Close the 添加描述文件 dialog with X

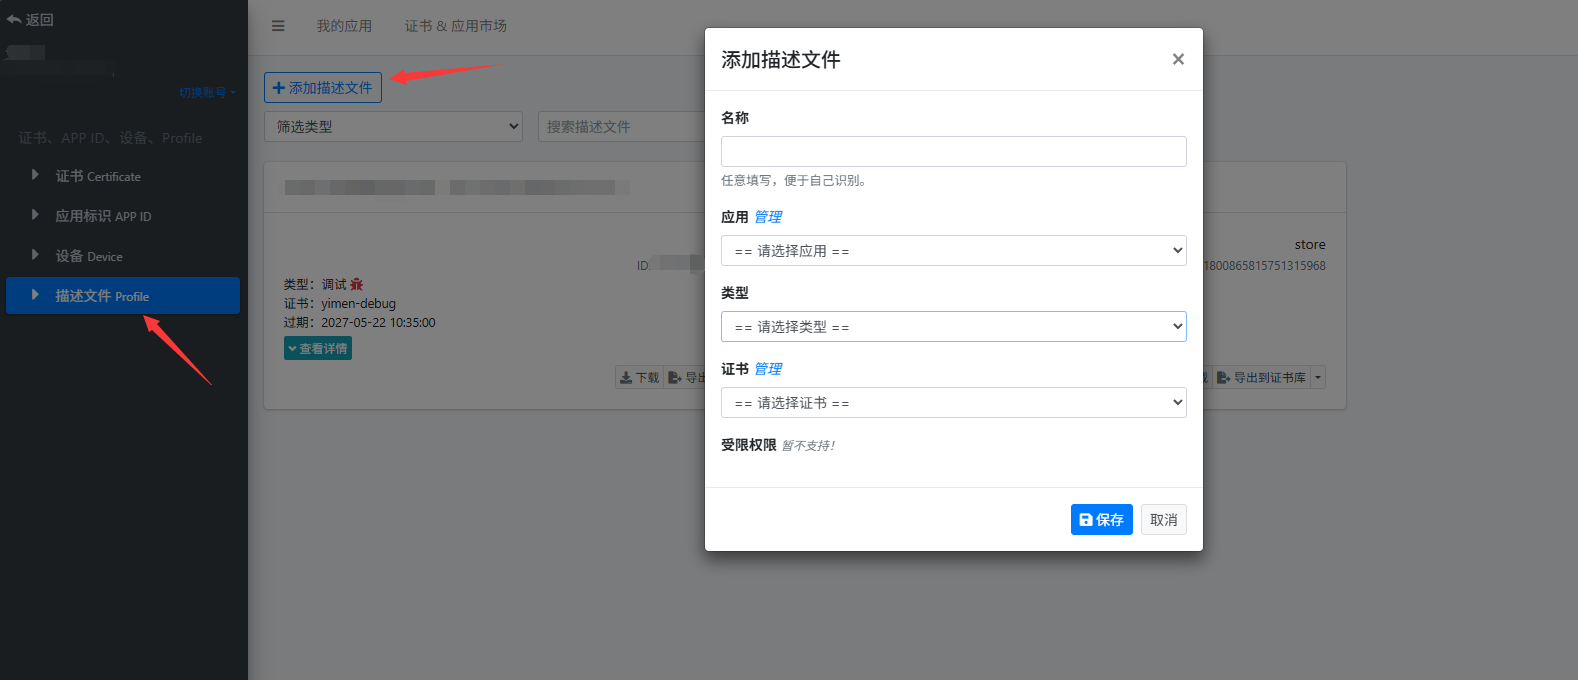1178,59
